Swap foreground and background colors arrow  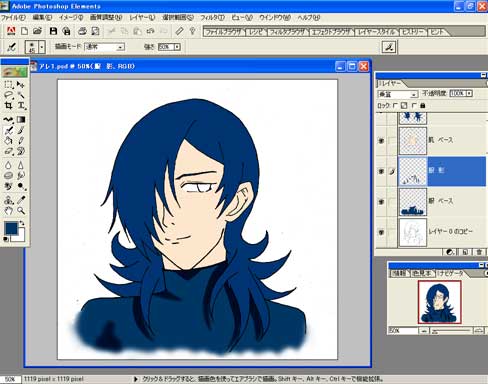22,223
